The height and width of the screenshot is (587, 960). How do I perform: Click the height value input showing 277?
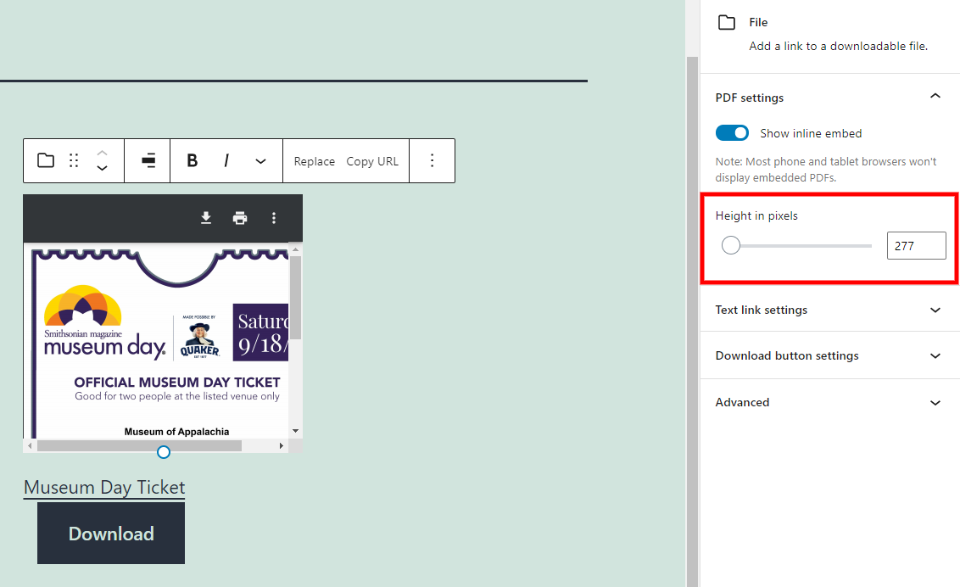[916, 245]
